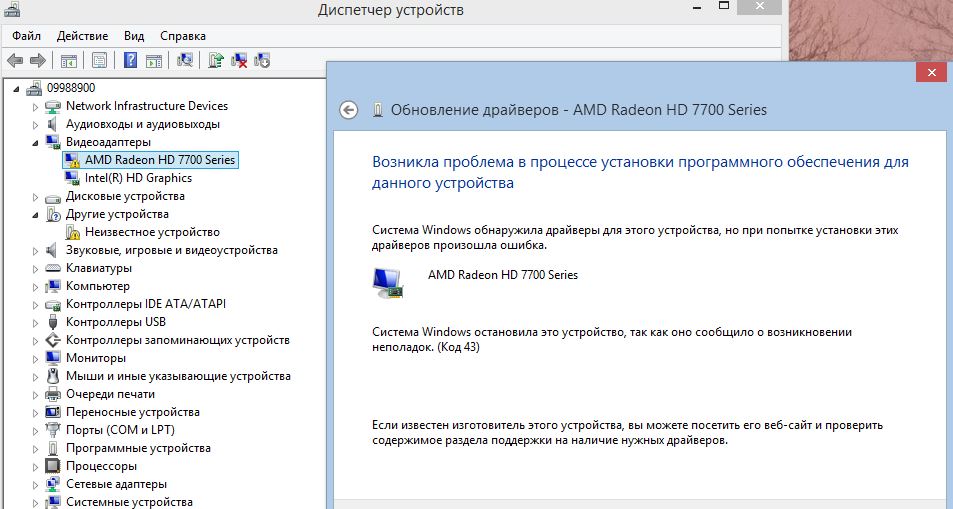Image resolution: width=953 pixels, height=509 pixels.
Task: Click the computer icon beside root node 09988900
Action: click(34, 88)
